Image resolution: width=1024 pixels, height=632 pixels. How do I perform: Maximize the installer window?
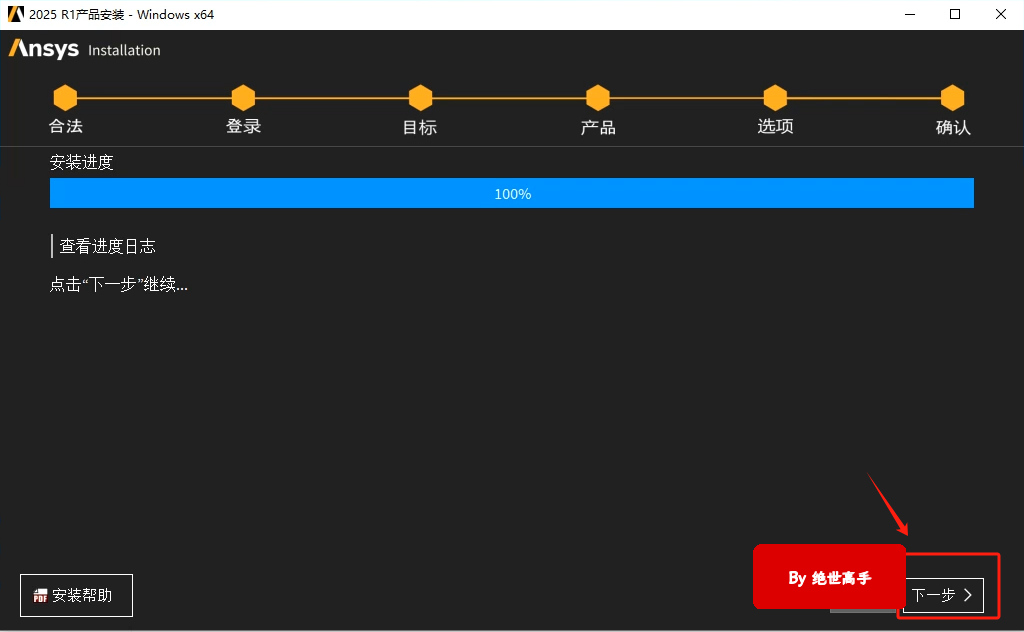point(955,14)
